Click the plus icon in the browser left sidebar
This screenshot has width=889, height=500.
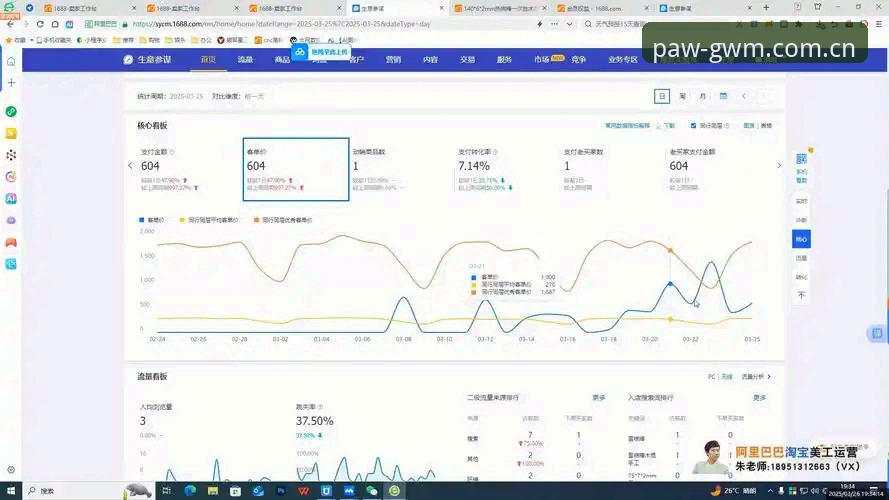coord(11,83)
